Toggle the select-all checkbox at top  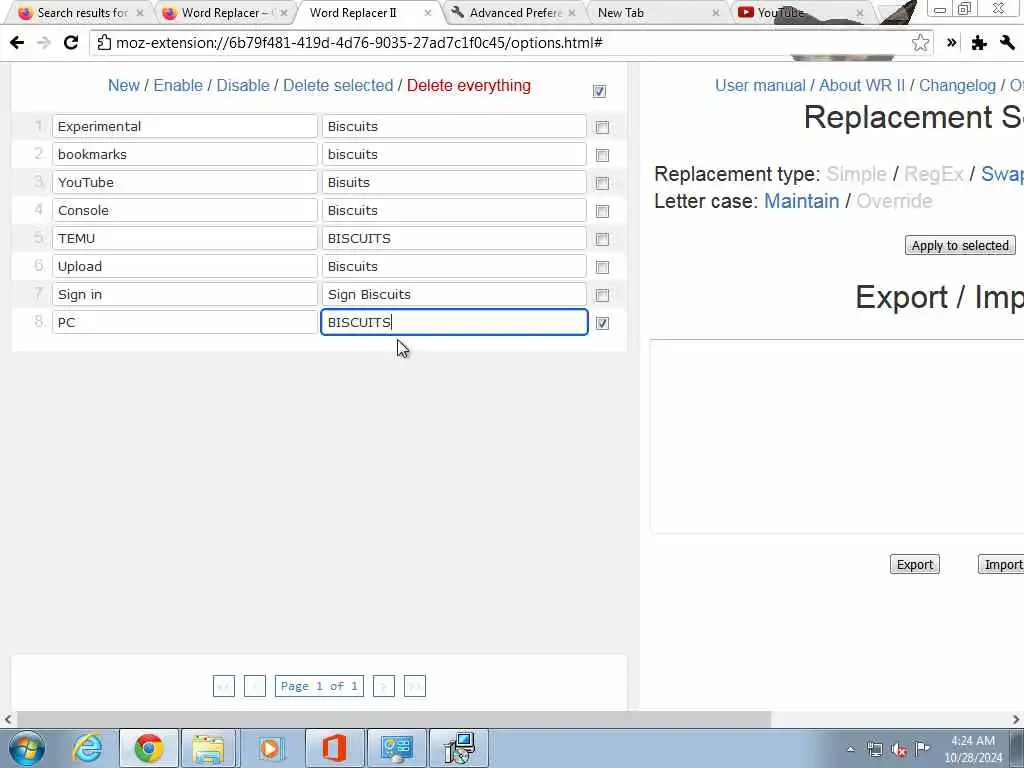tap(600, 91)
